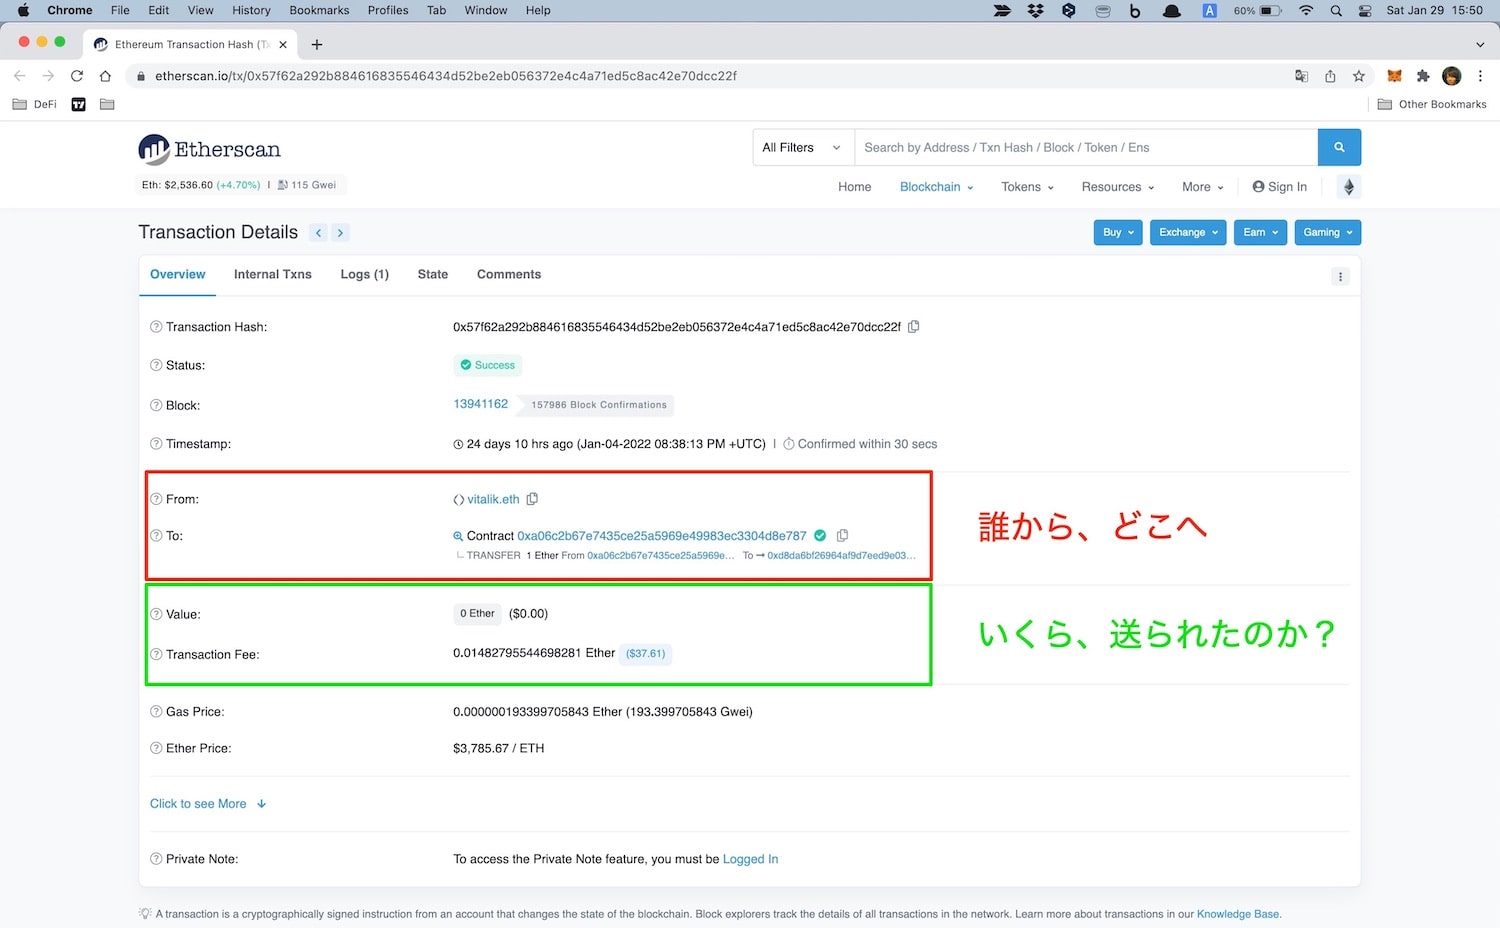Focus the Etherscan search input field

[1086, 147]
